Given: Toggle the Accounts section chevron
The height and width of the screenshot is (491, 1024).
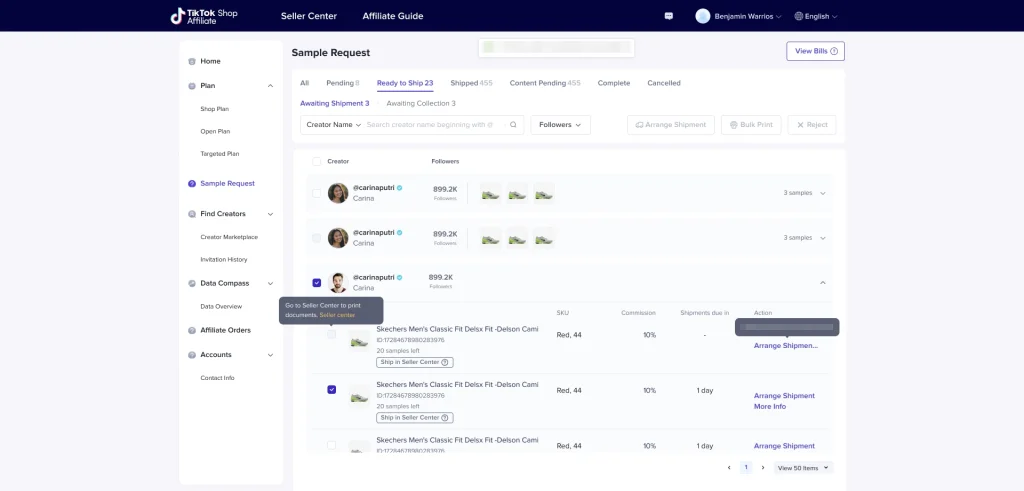Looking at the screenshot, I should tap(270, 355).
